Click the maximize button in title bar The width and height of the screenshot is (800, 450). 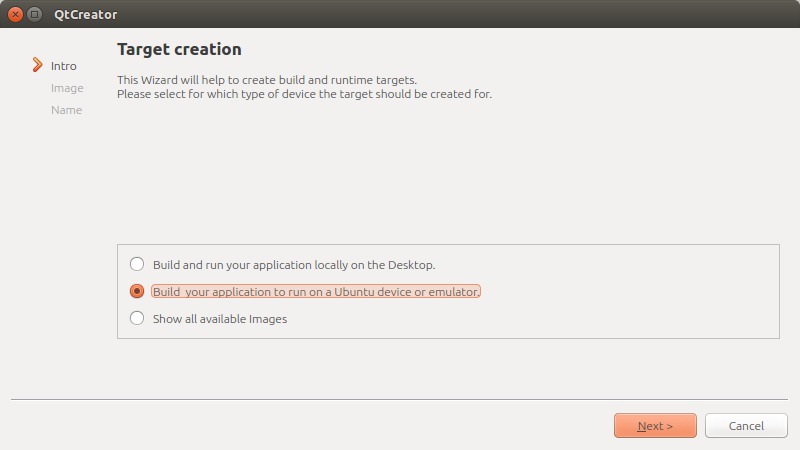34,14
